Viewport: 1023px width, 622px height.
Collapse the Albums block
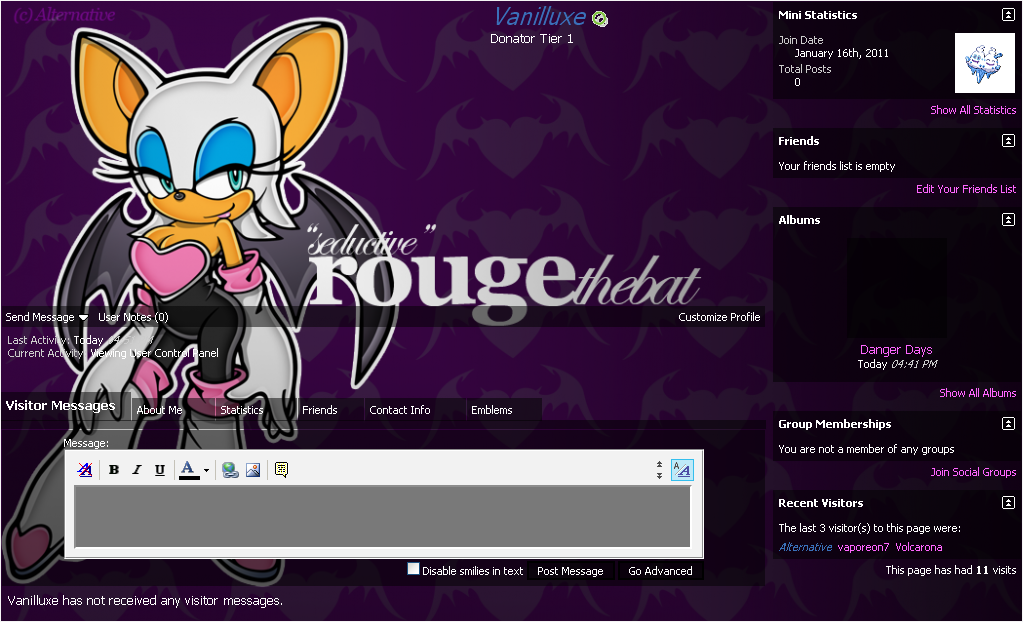tap(1008, 219)
